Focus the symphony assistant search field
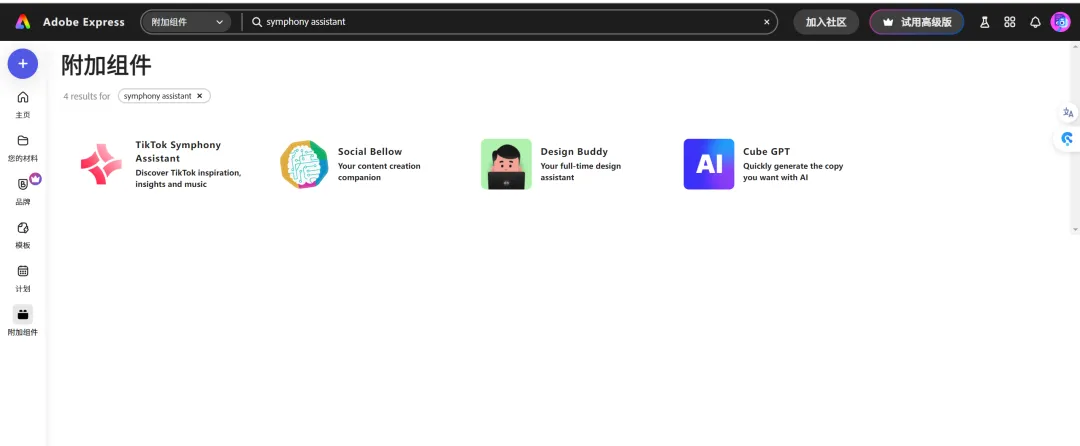Screen dimensions: 1080x446 coord(512,22)
